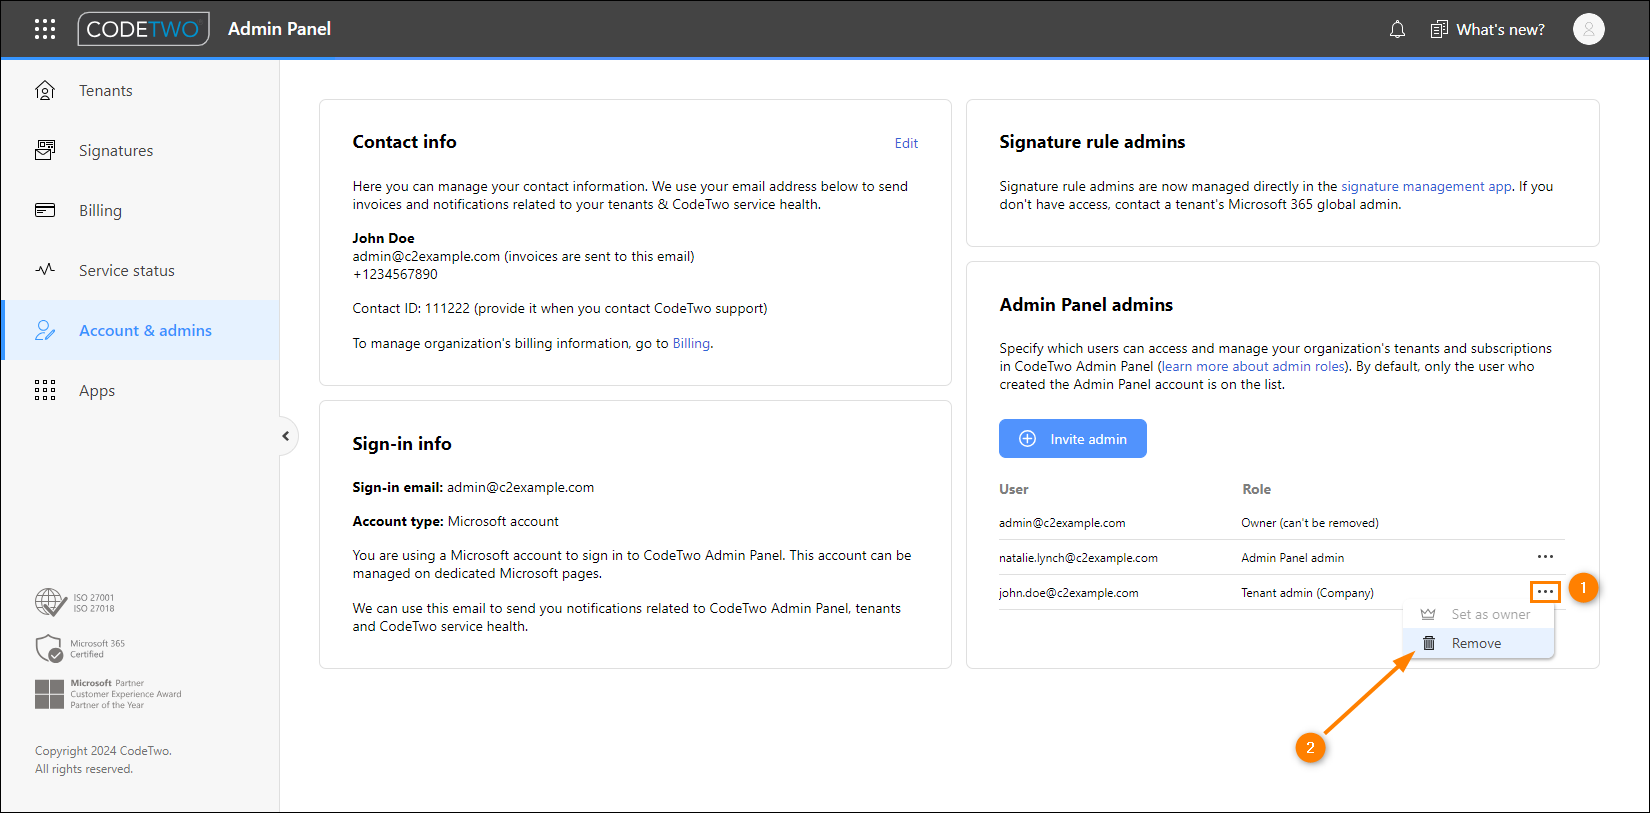Go to Tenants in the sidebar
The image size is (1650, 813).
coord(141,90)
